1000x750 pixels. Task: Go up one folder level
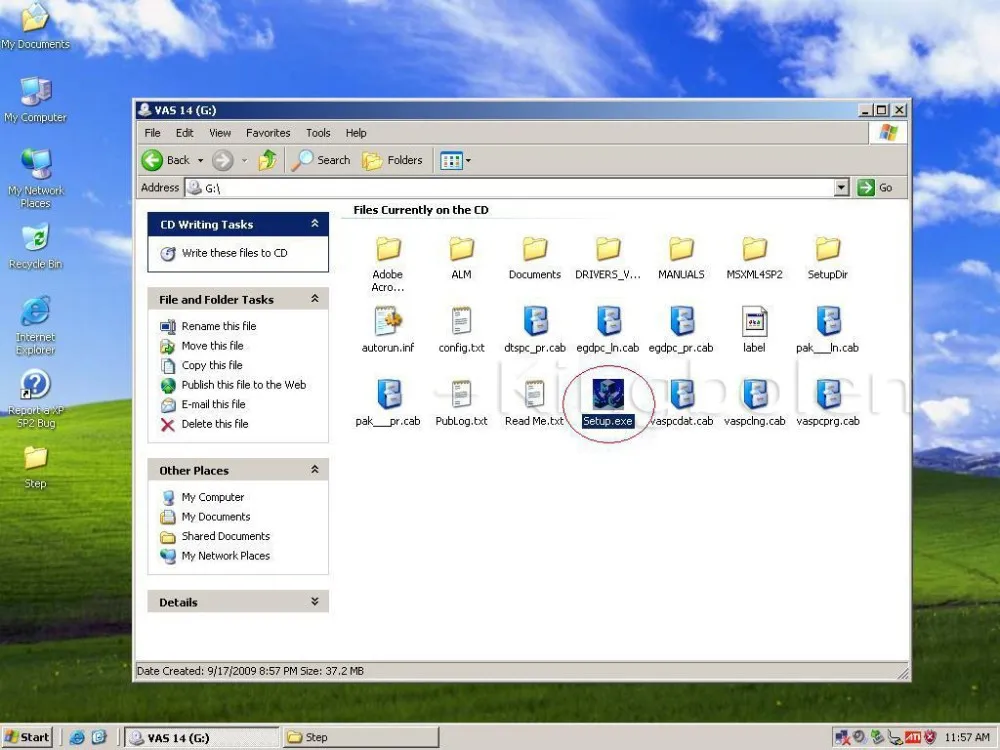(267, 160)
